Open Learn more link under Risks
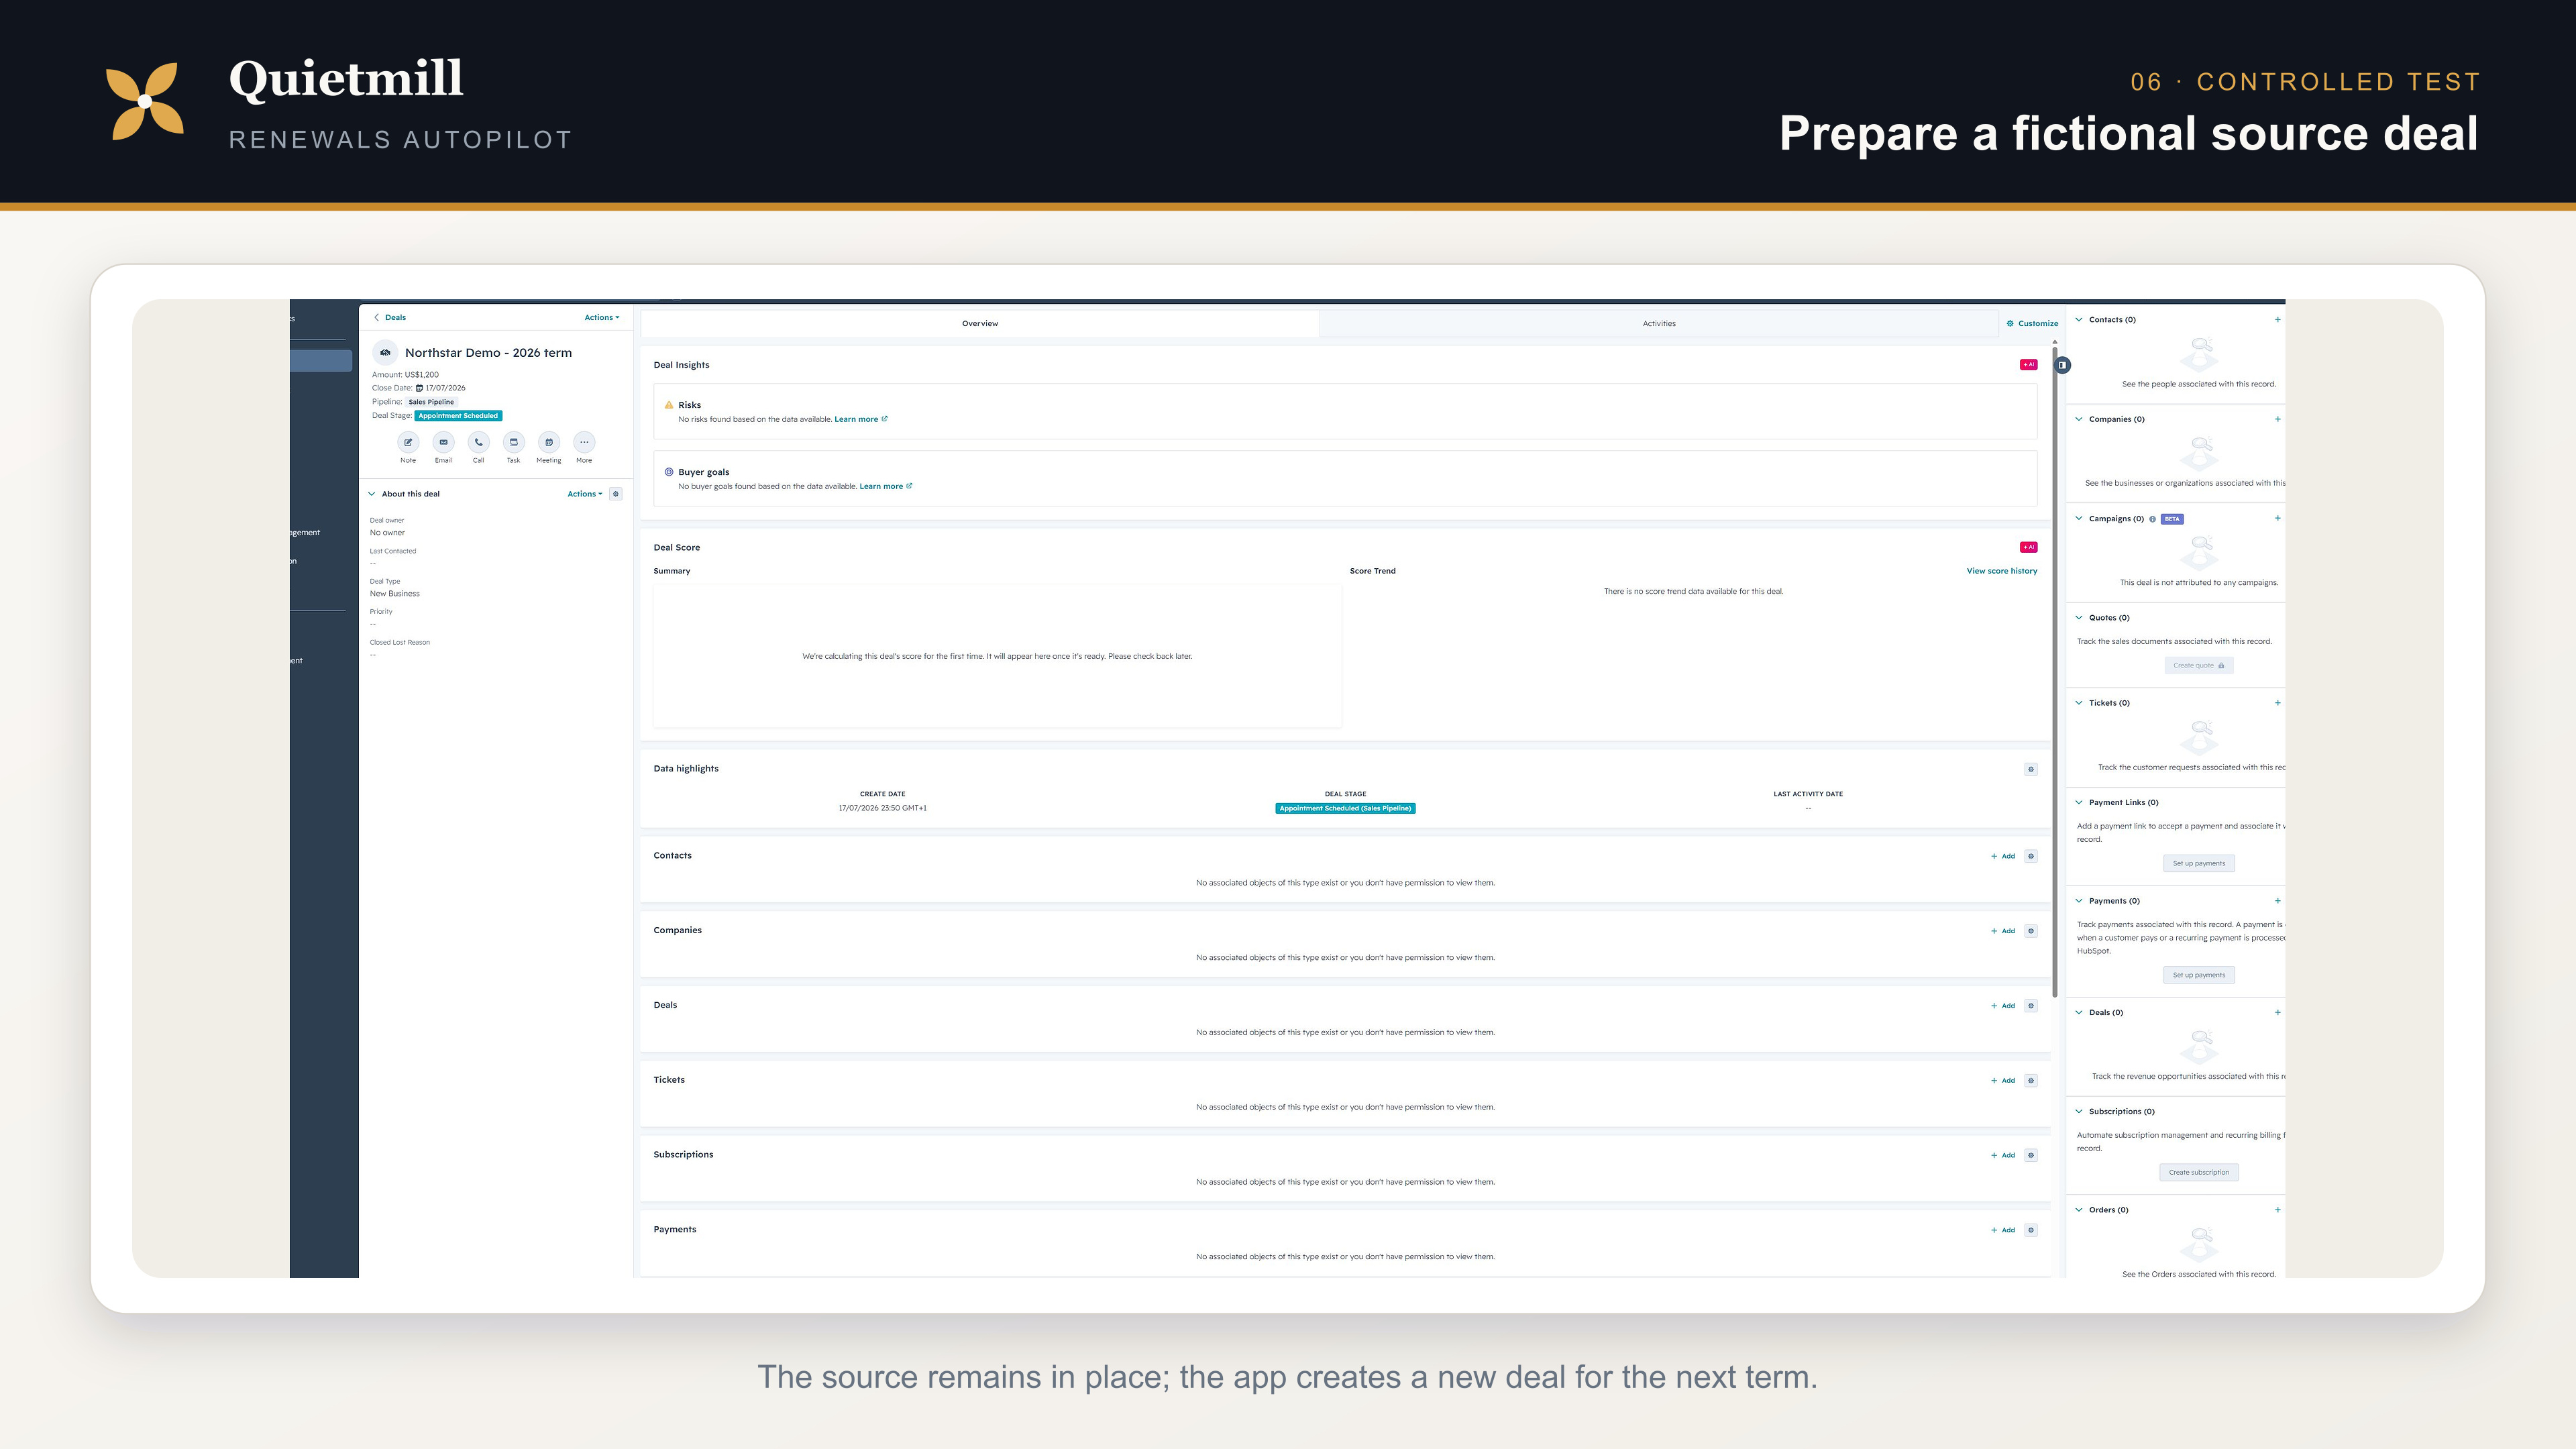 point(860,419)
